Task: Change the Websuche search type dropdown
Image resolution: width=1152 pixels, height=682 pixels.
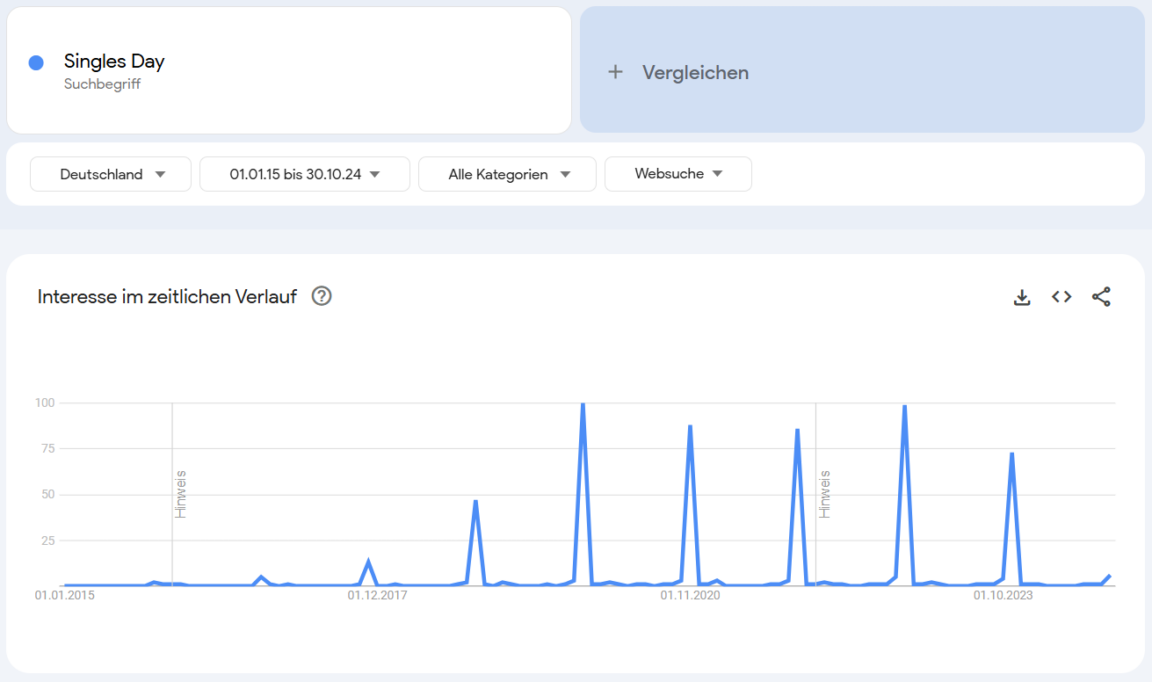Action: point(678,174)
